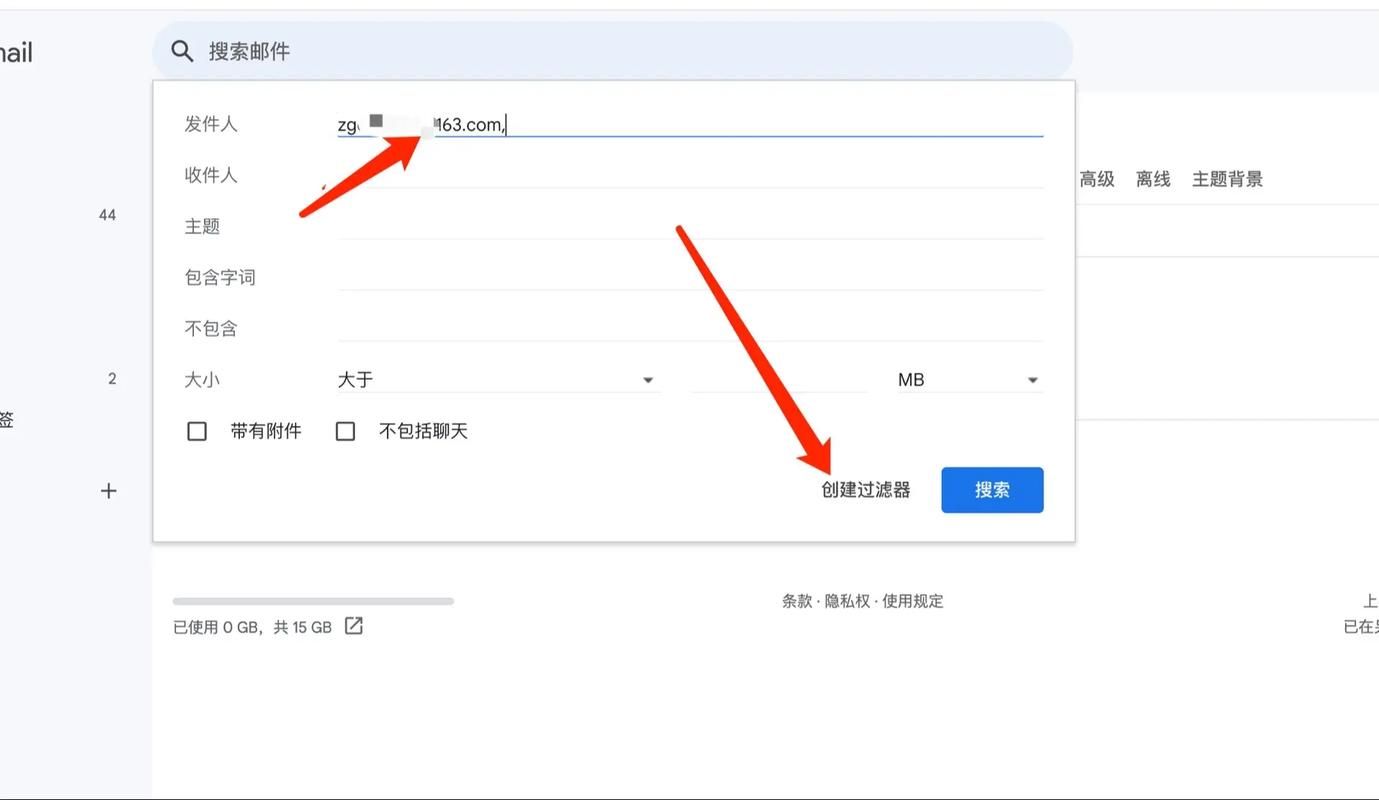Screen dimensions: 1379x800
Task: Click the size value input field
Action: (x=778, y=380)
